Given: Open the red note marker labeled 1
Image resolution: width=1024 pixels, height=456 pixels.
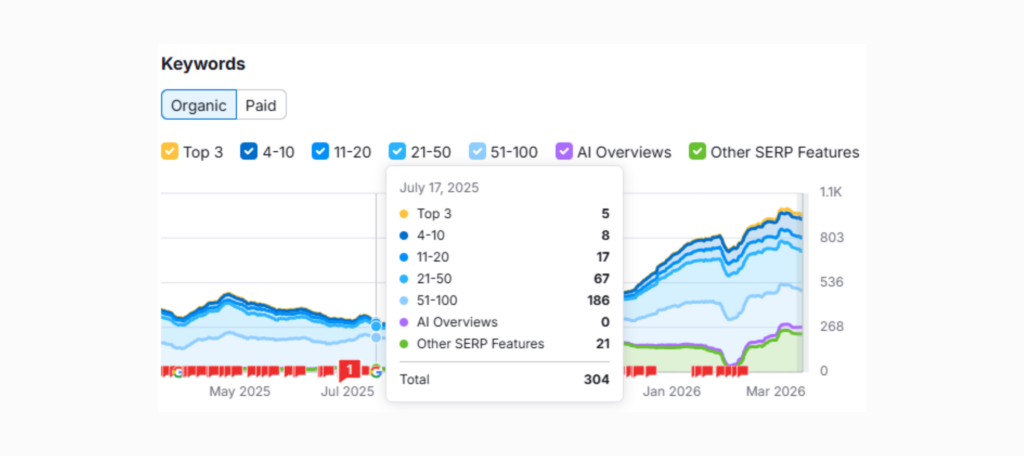Looking at the screenshot, I should click(x=349, y=370).
